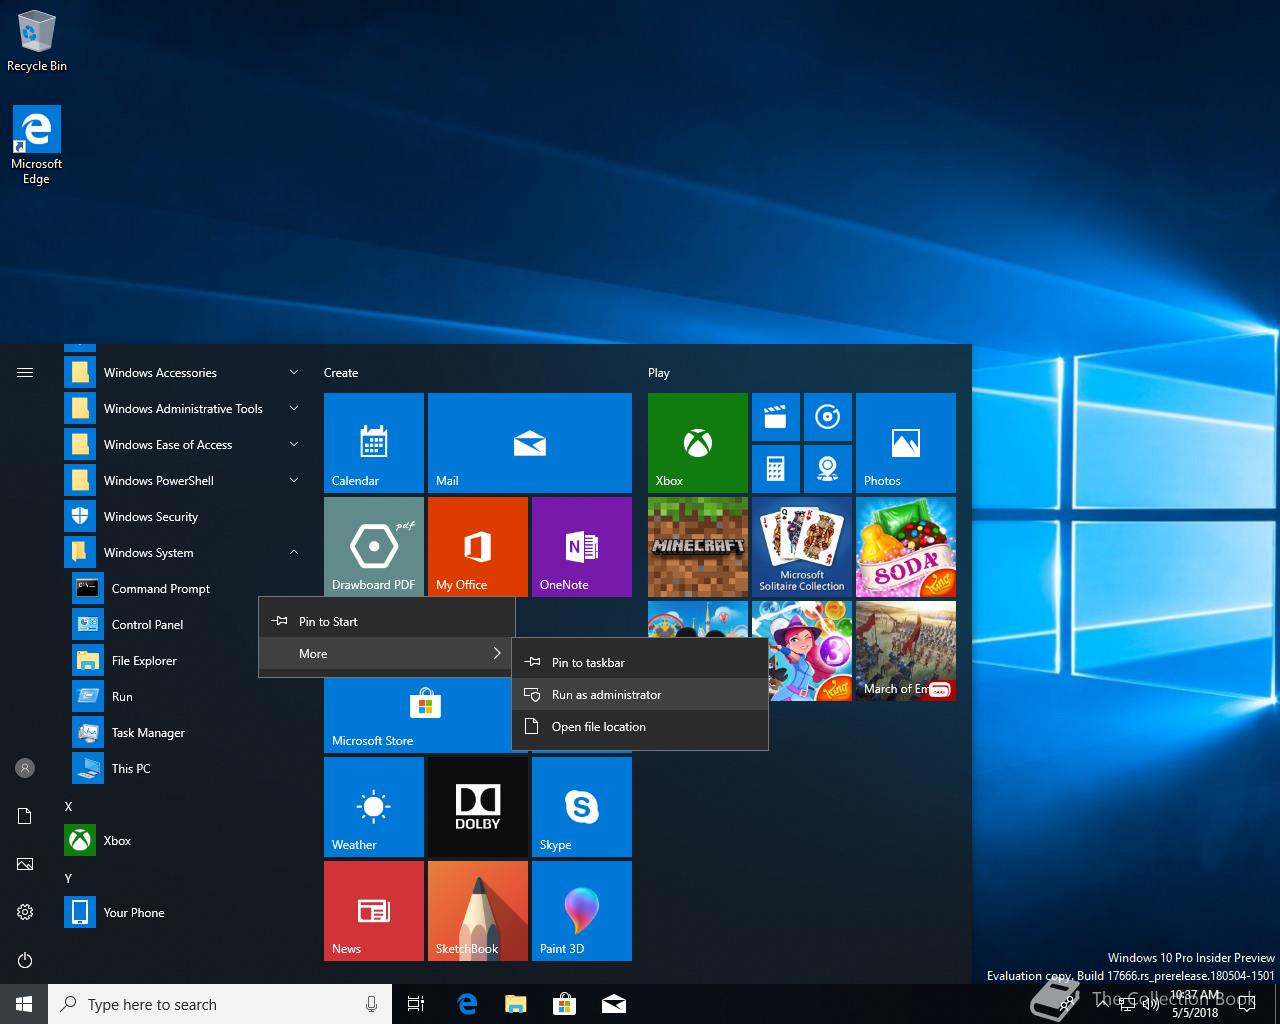
Task: Open Documents from Start sidebar
Action: 25,816
